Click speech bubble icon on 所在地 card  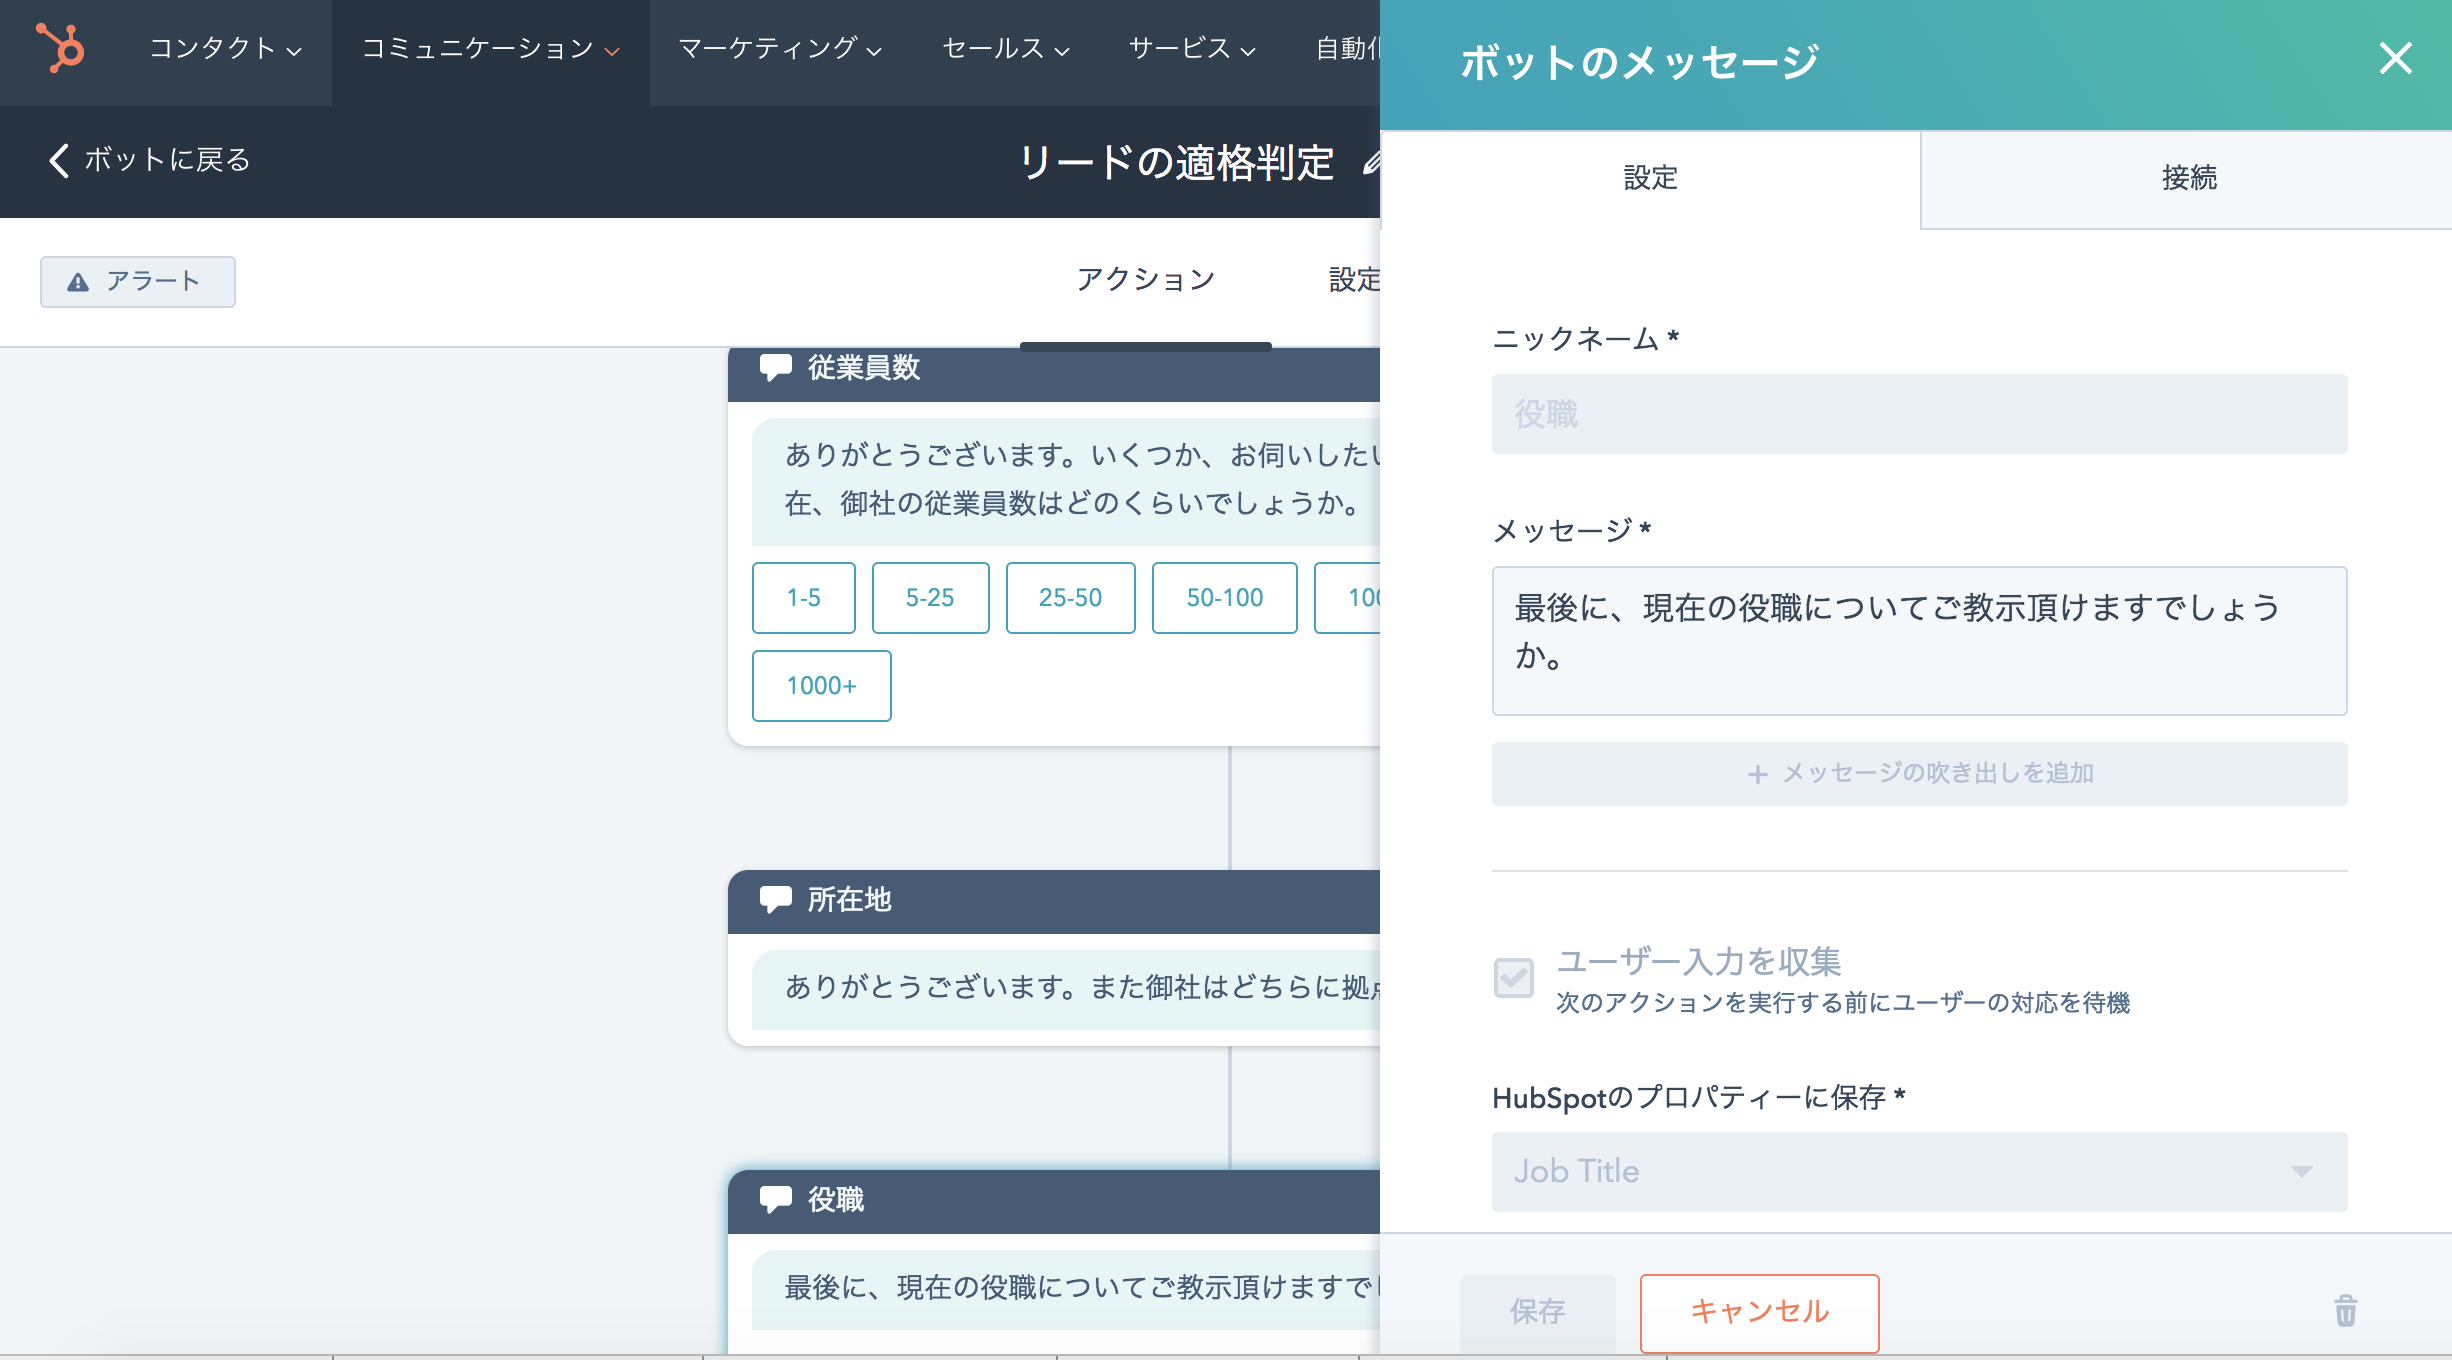(x=776, y=899)
